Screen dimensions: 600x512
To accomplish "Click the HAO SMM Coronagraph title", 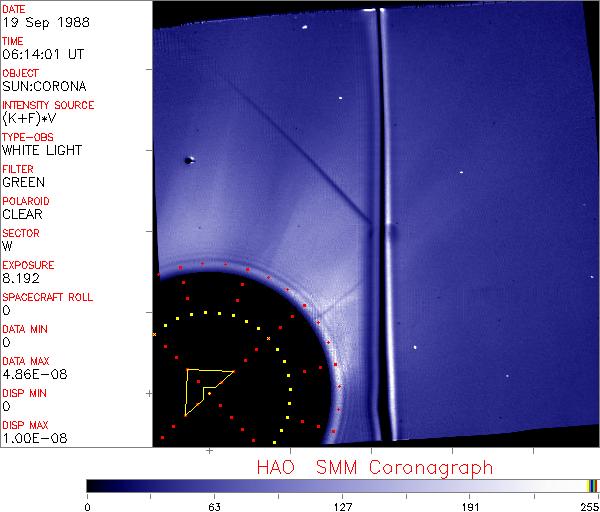I will click(375, 468).
